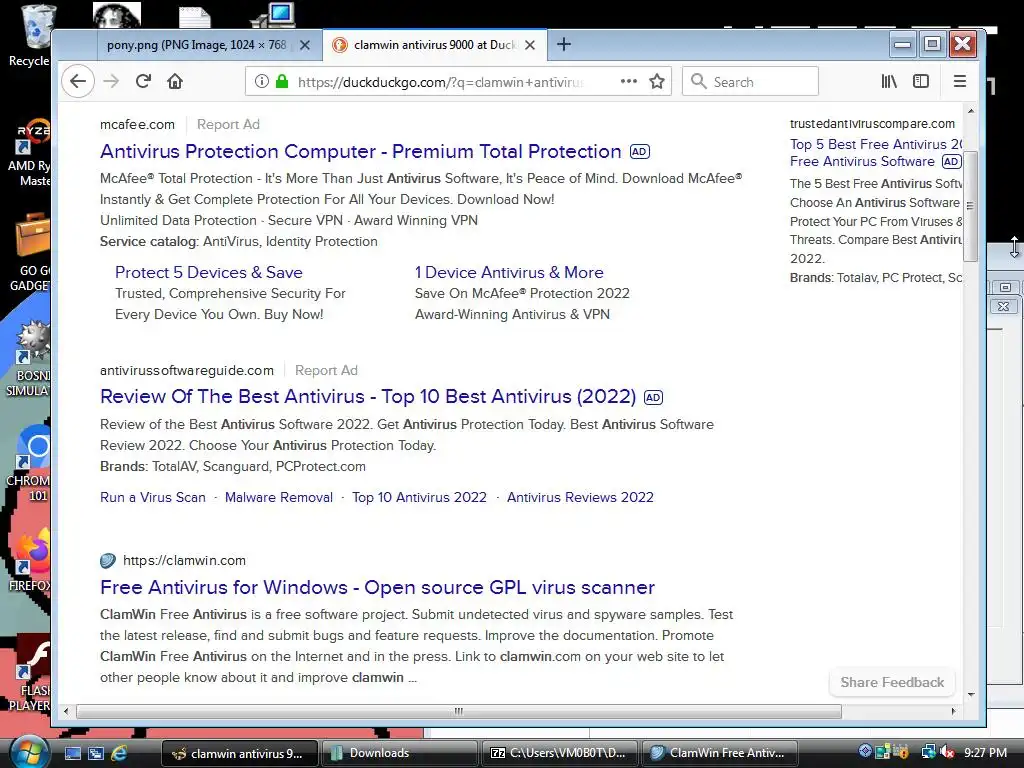Click the ClamWin favicon beside clamwin.com
The width and height of the screenshot is (1024, 768).
click(x=108, y=560)
